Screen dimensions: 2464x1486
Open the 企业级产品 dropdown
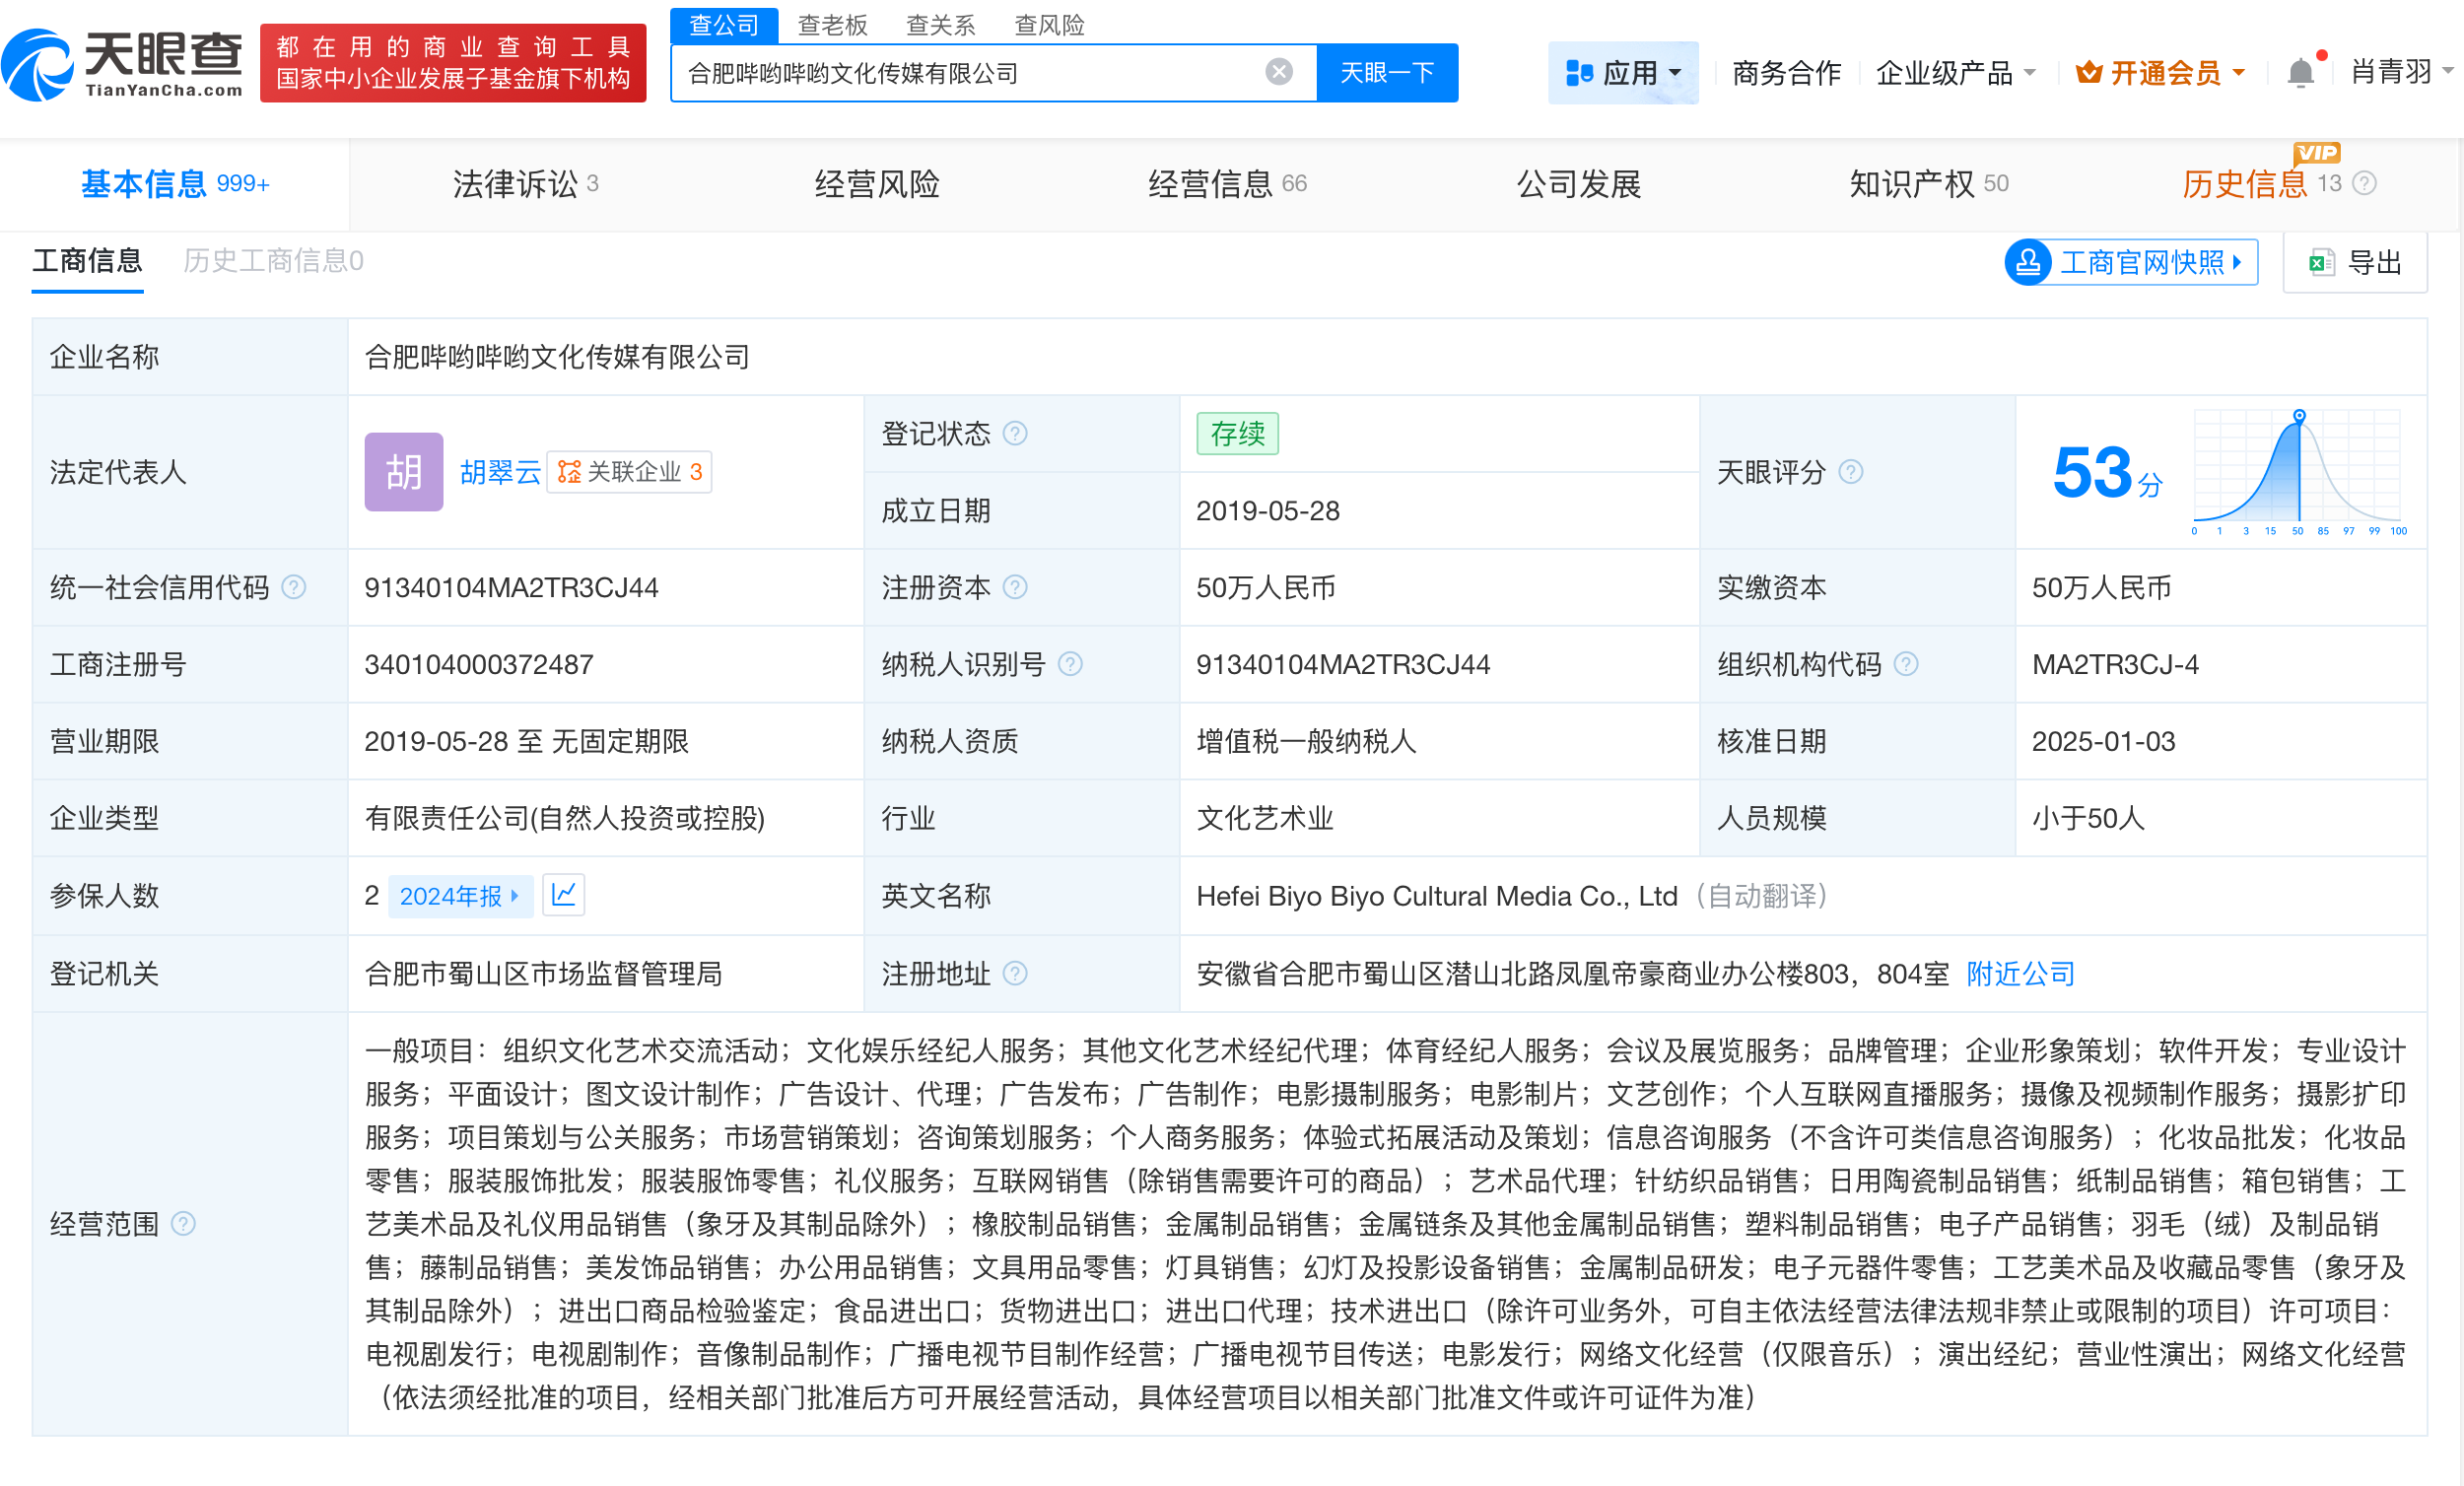coord(1955,73)
